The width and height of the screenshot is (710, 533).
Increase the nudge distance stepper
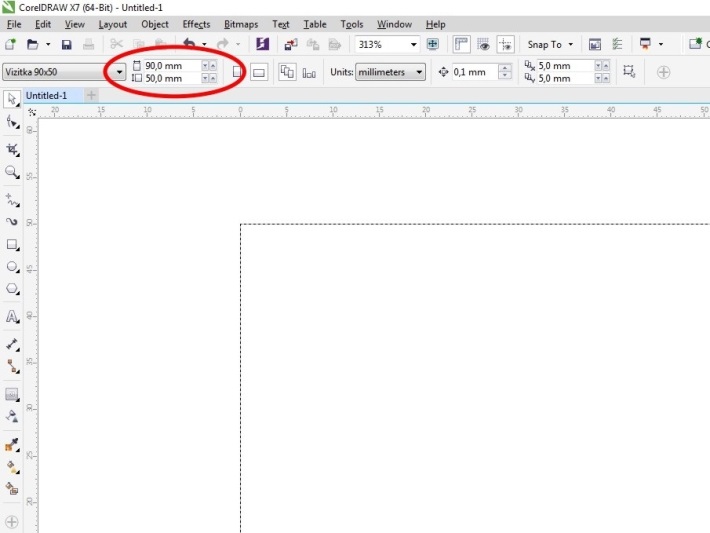point(505,68)
